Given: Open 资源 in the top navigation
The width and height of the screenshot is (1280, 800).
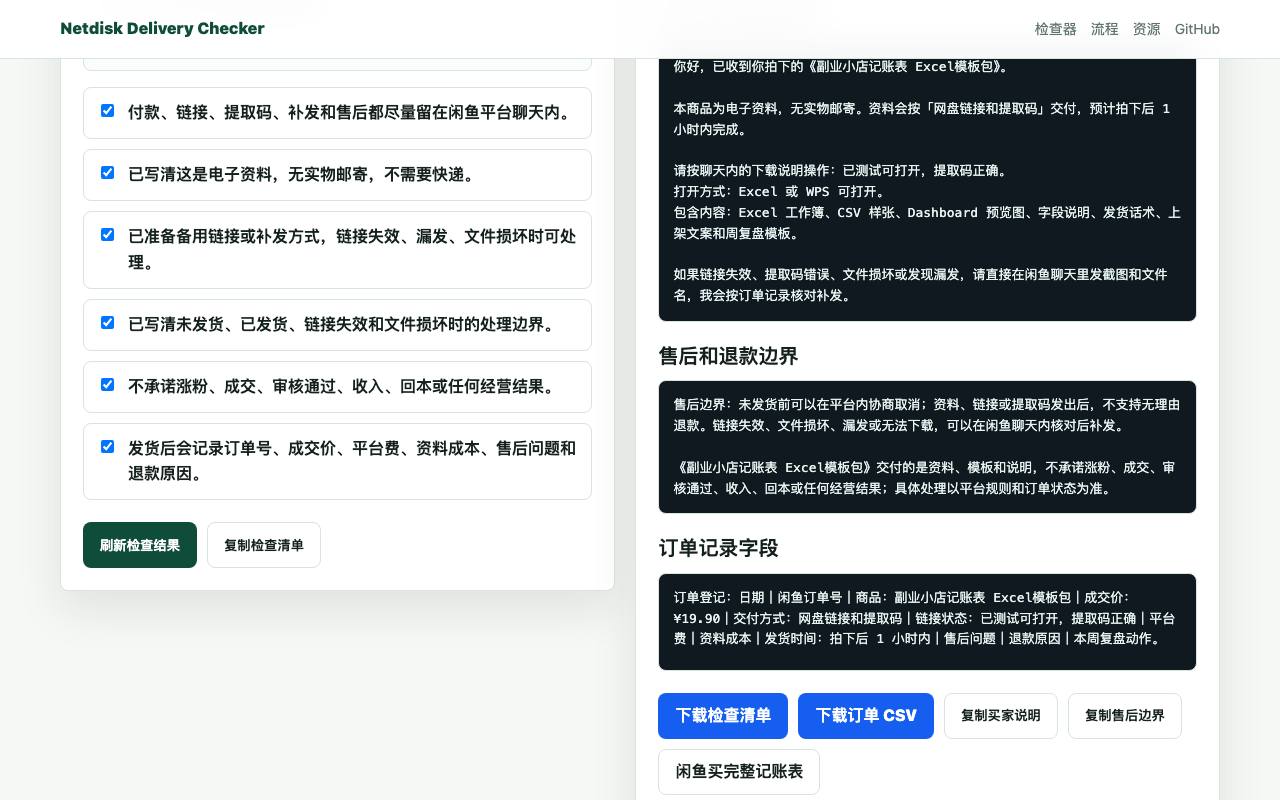Looking at the screenshot, I should [x=1147, y=29].
